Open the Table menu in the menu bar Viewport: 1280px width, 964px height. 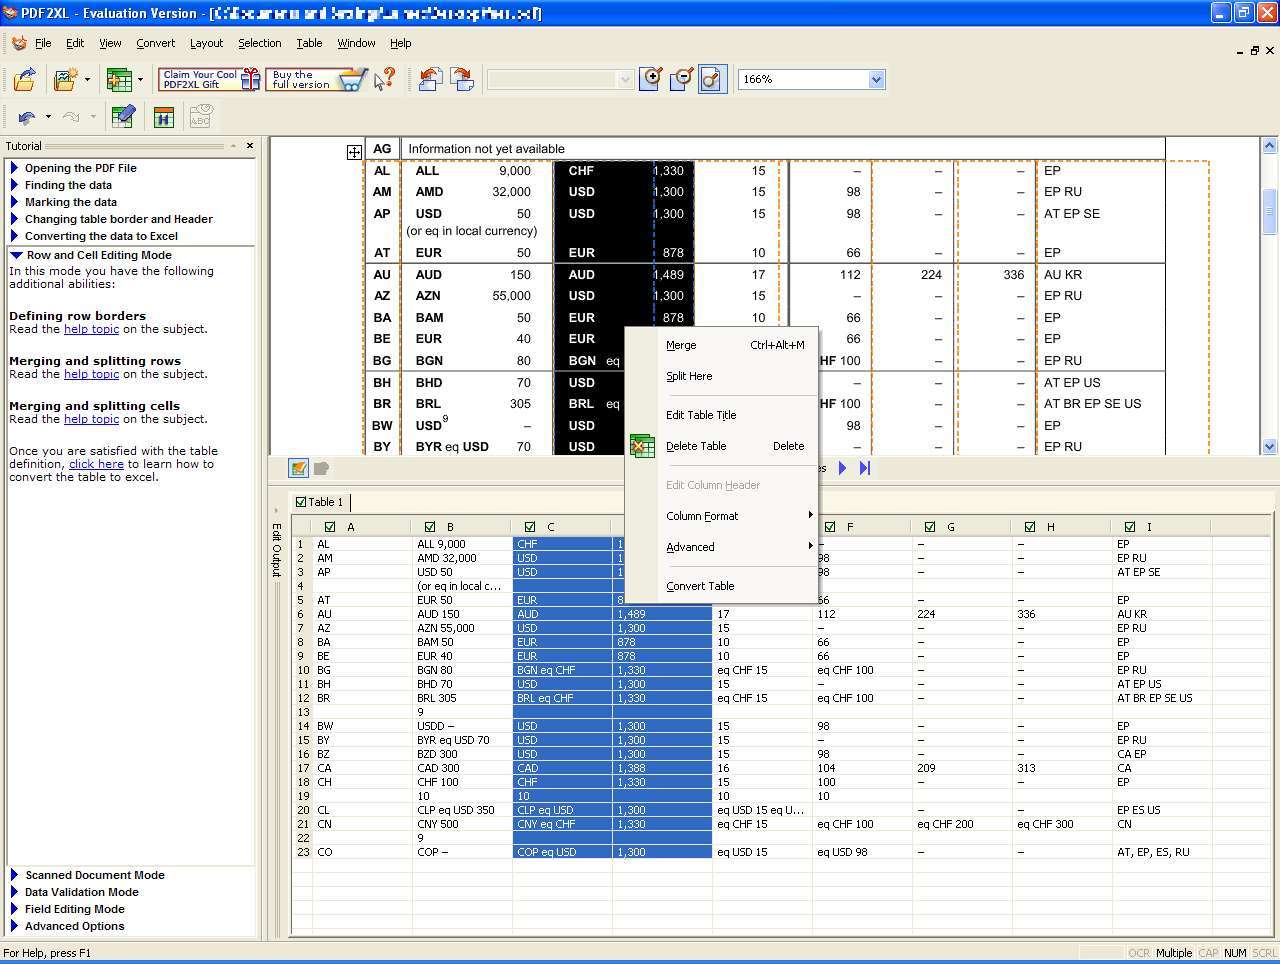point(309,43)
